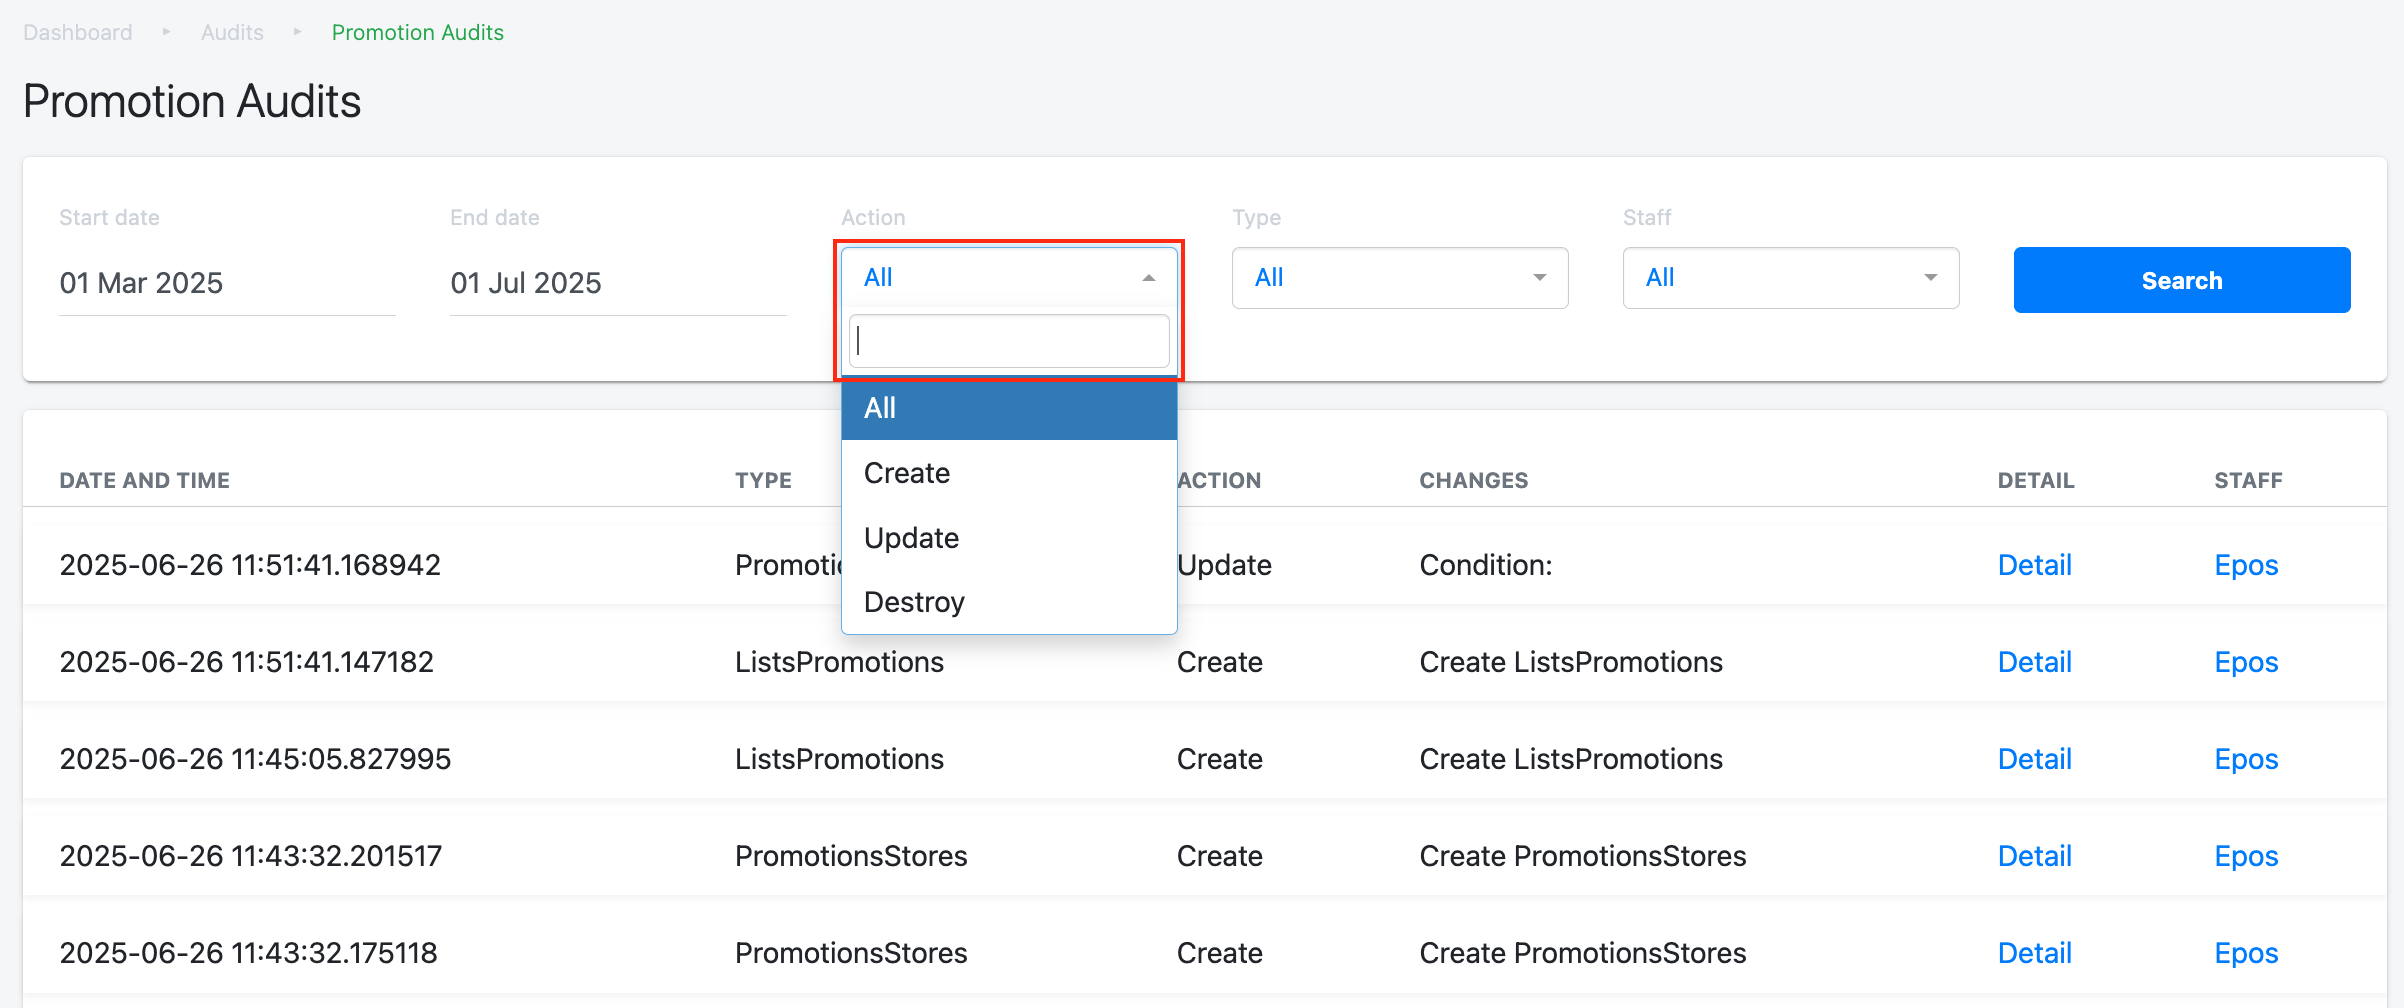Select Create in the Action list
2404x1008 pixels.
pyautogui.click(x=907, y=473)
